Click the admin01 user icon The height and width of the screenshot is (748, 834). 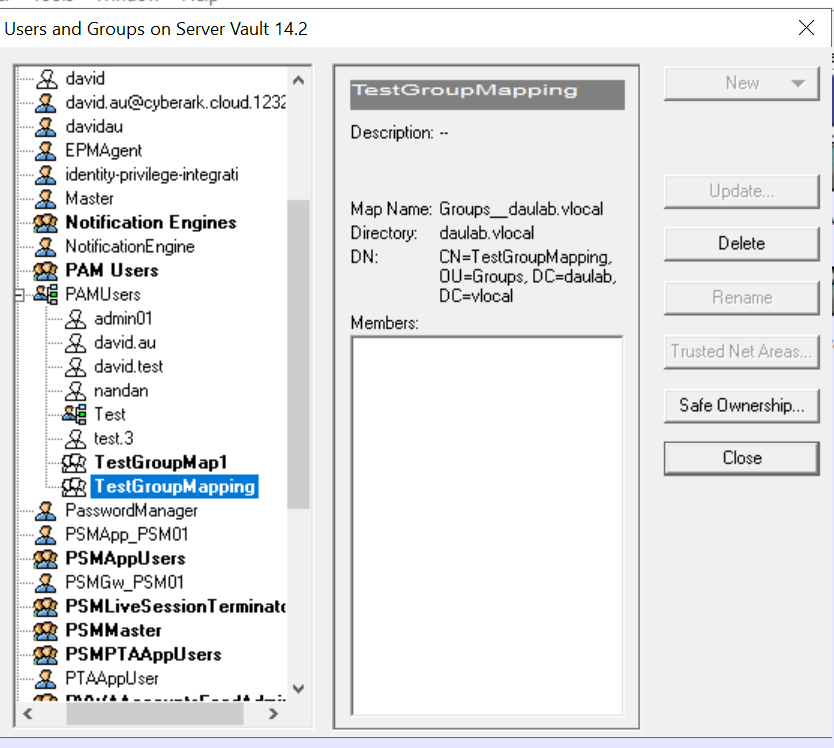(x=75, y=319)
